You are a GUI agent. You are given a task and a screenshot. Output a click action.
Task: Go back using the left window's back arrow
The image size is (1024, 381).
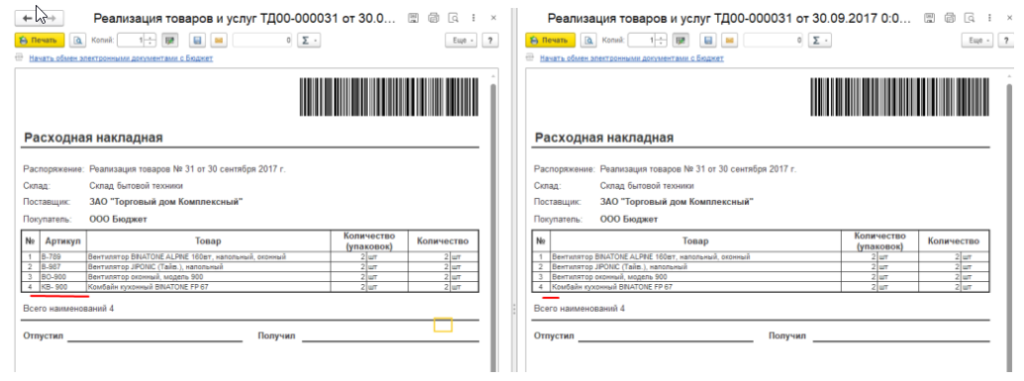tap(27, 18)
